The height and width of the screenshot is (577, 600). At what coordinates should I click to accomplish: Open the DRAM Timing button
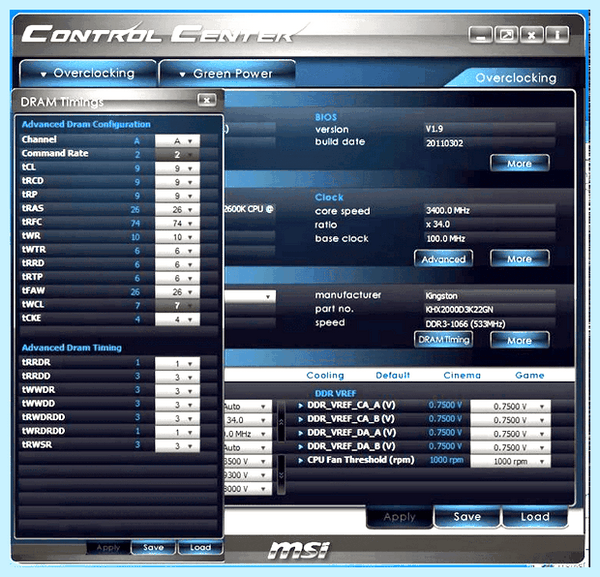click(x=443, y=340)
